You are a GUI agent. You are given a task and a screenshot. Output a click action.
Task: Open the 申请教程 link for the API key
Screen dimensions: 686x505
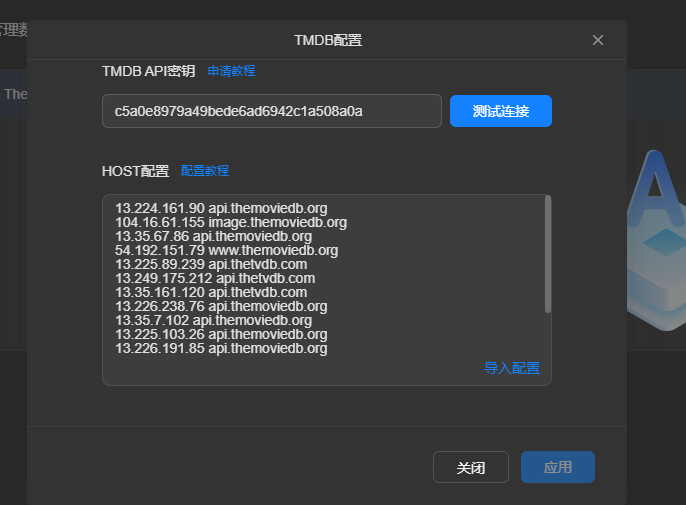click(x=231, y=71)
